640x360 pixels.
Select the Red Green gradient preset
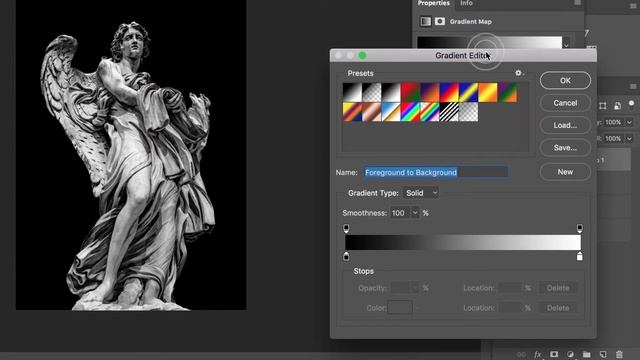coord(410,92)
